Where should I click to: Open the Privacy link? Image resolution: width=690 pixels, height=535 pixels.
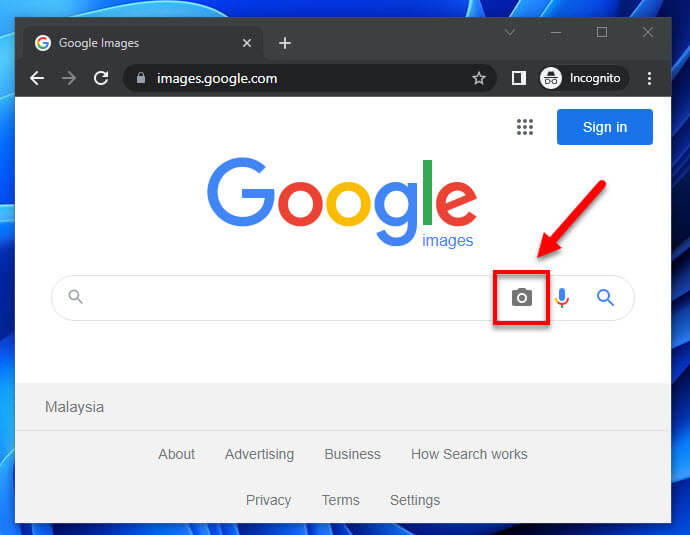268,500
